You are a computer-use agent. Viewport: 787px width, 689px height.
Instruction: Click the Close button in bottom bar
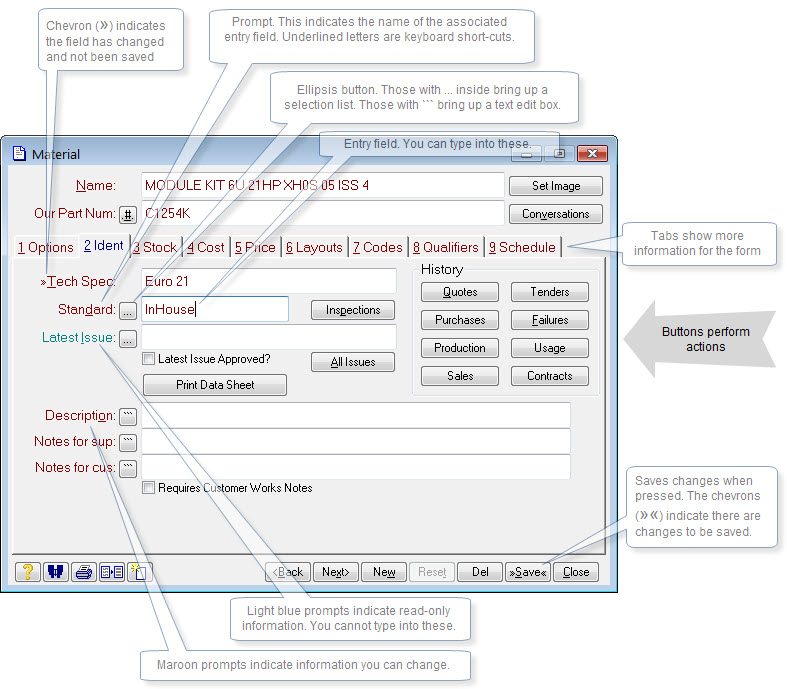576,572
